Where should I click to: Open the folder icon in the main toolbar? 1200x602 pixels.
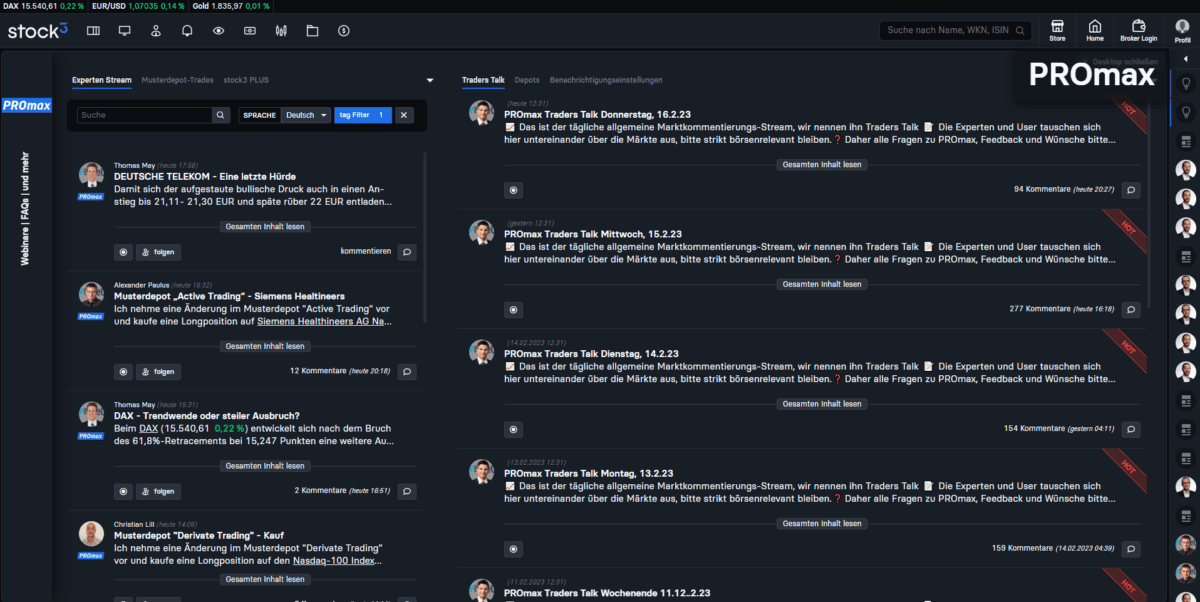311,31
